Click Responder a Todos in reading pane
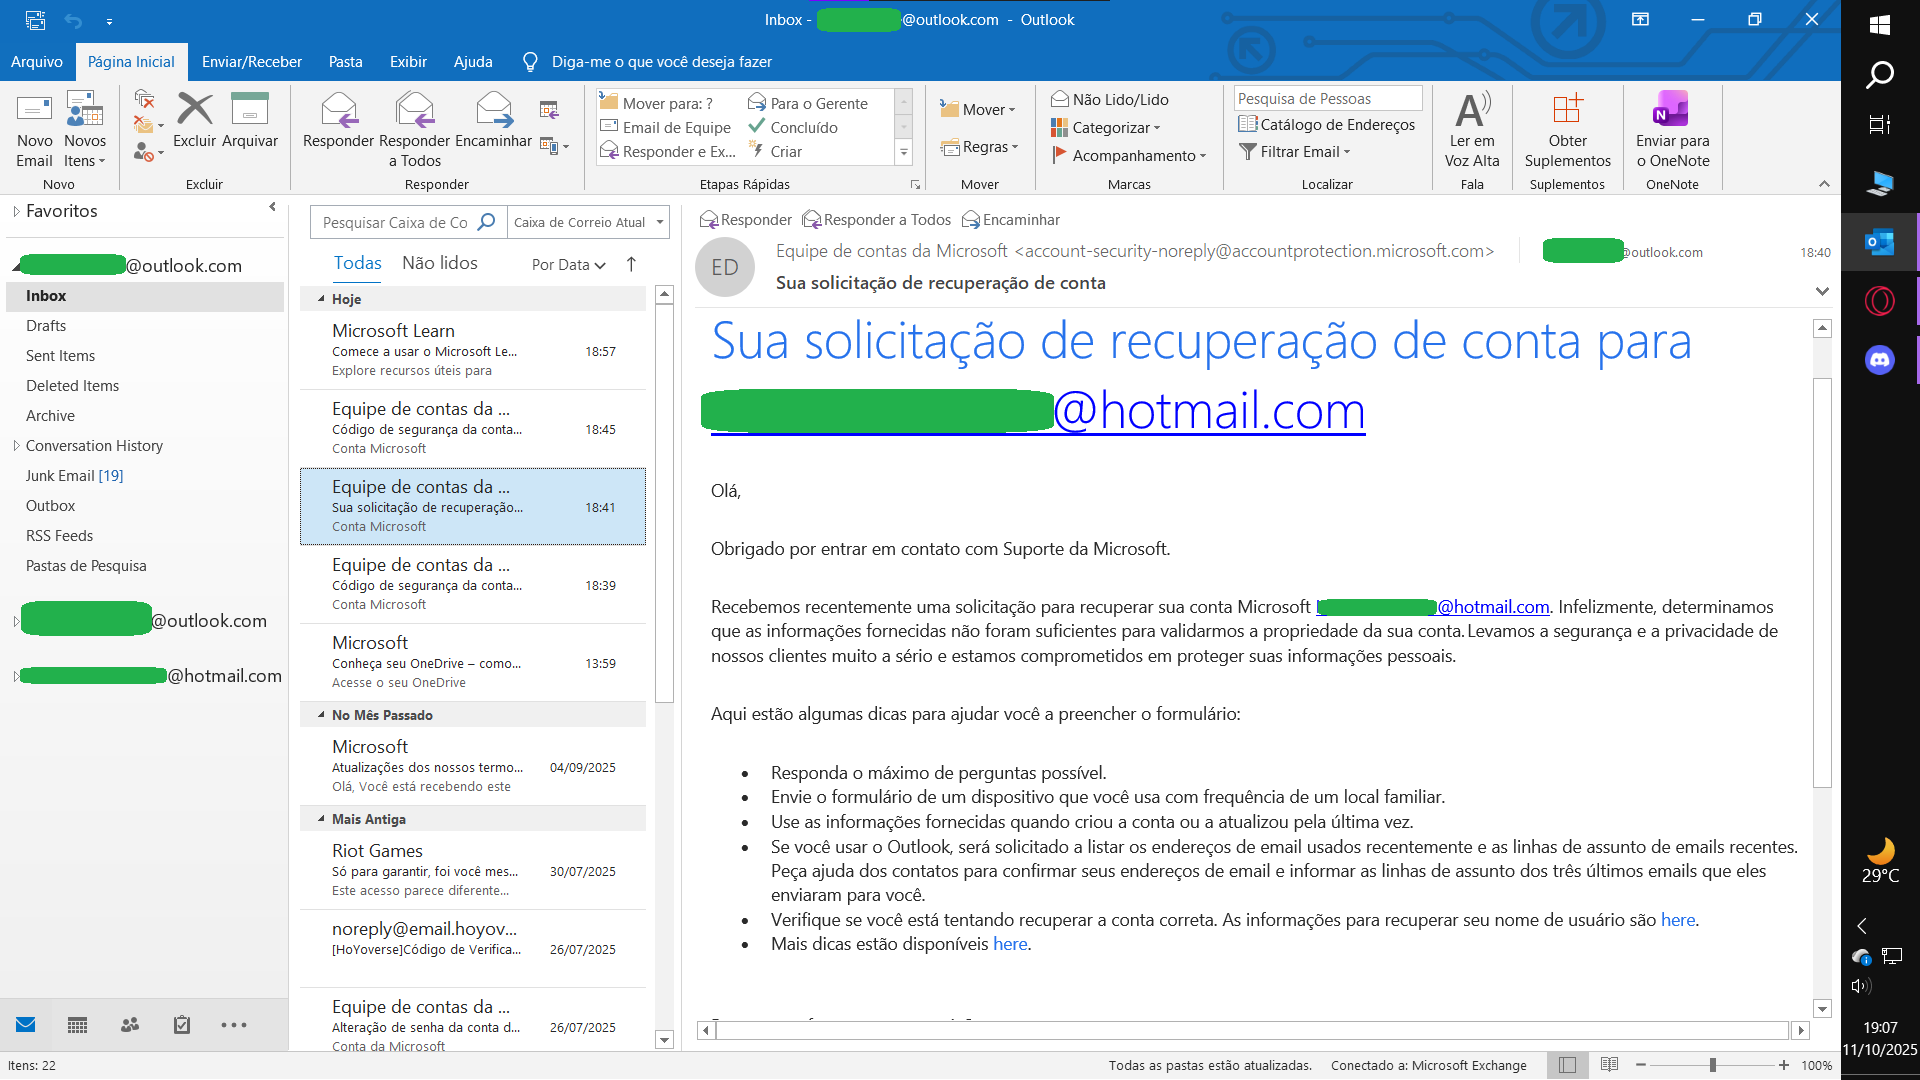Viewport: 1920px width, 1080px height. click(x=876, y=220)
